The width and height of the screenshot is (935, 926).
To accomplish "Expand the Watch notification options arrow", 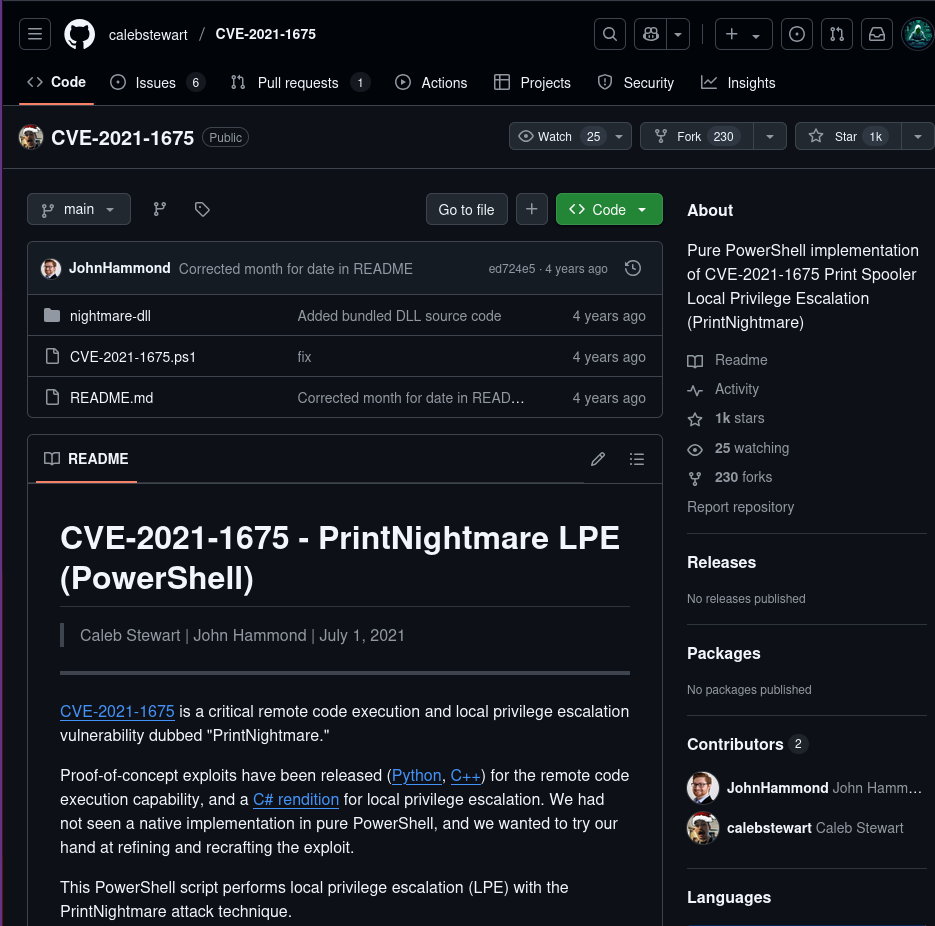I will [619, 137].
